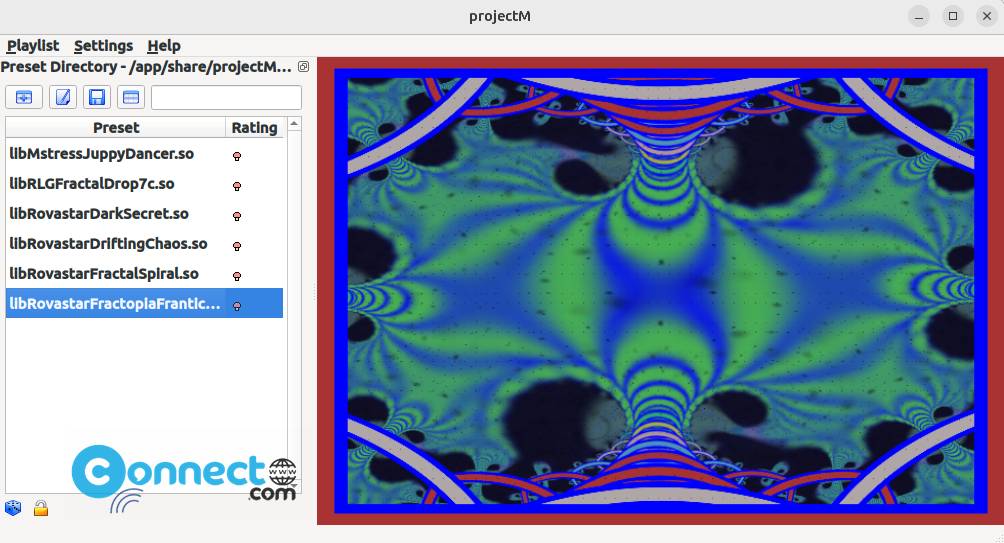Screen dimensions: 1004x543
Task: Click rating icon for libRovastarFractalSpiral.so
Action: click(237, 277)
